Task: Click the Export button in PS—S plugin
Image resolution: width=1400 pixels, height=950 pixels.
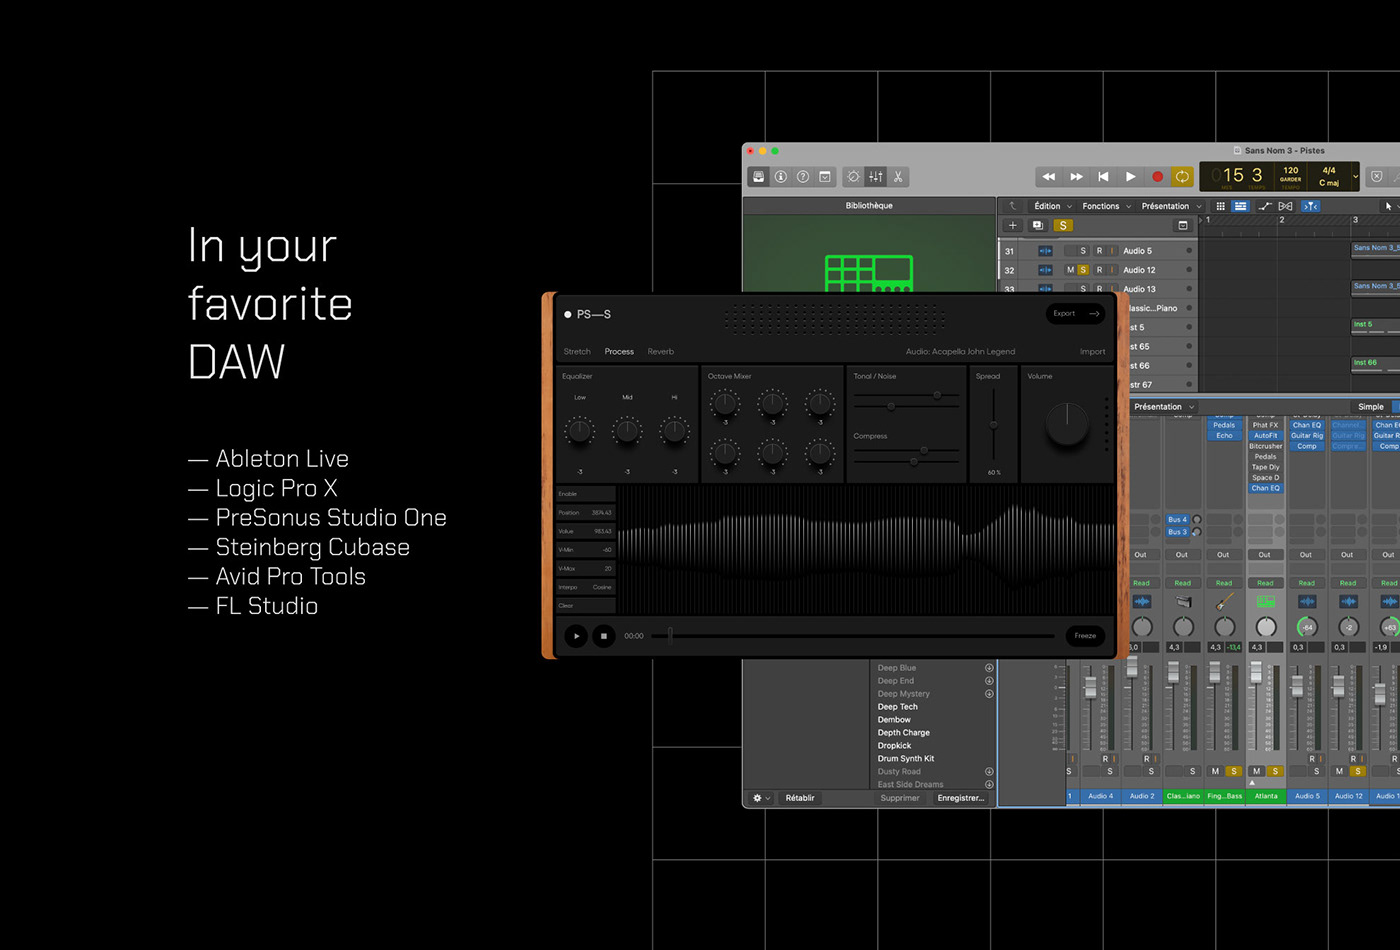Action: click(1076, 314)
